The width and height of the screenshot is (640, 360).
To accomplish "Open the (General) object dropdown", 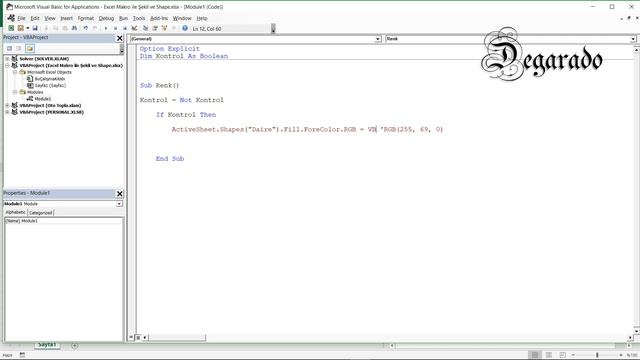I will pyautogui.click(x=378, y=39).
